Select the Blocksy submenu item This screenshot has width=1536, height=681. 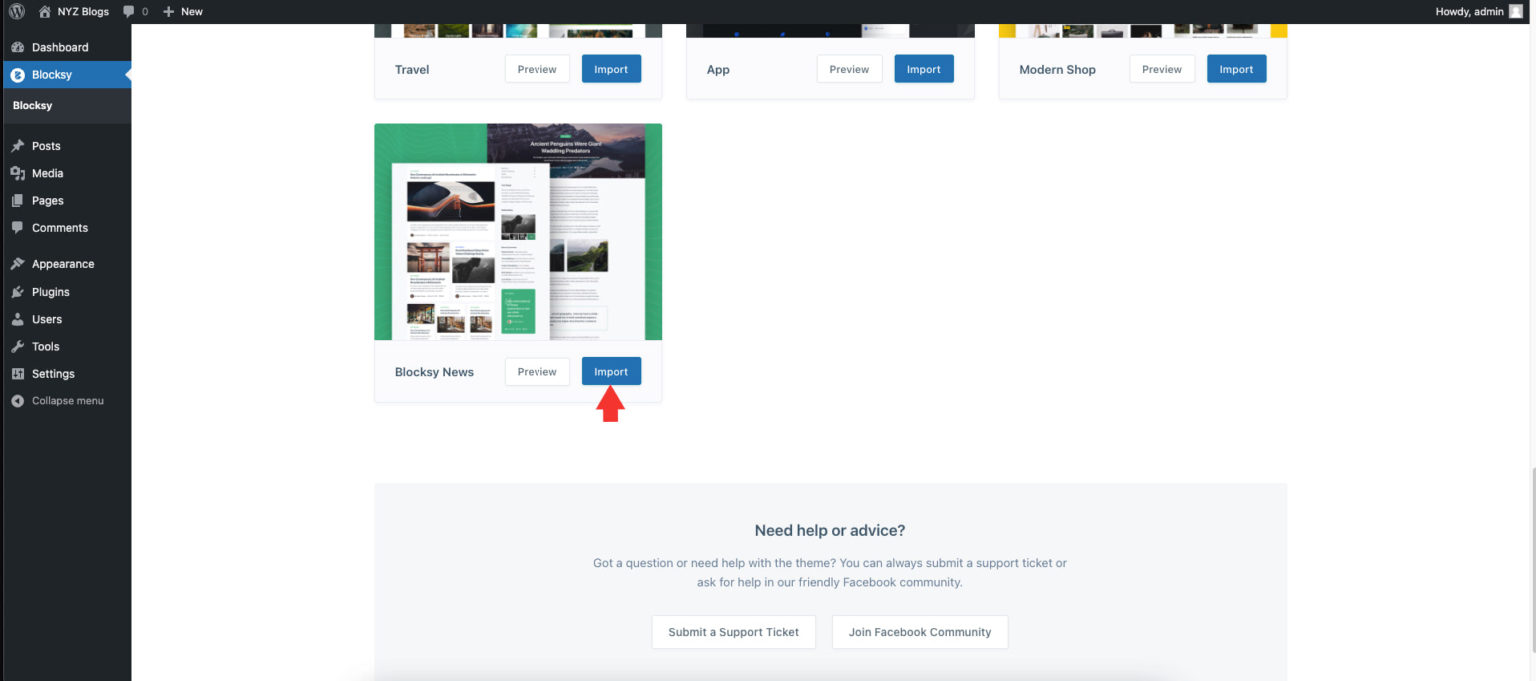click(32, 105)
